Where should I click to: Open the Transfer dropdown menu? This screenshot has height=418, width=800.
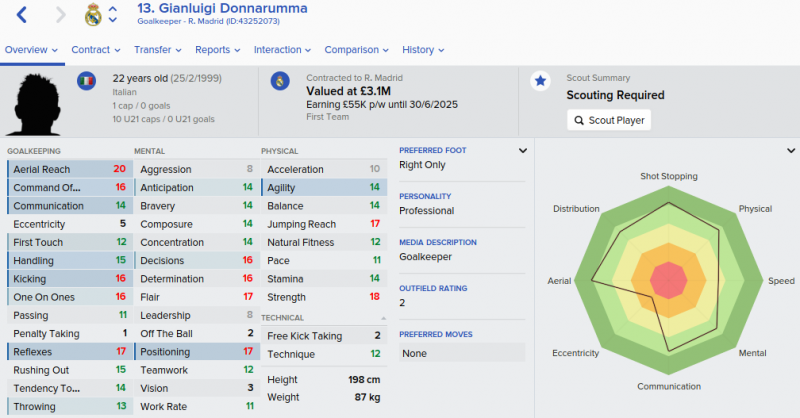158,50
